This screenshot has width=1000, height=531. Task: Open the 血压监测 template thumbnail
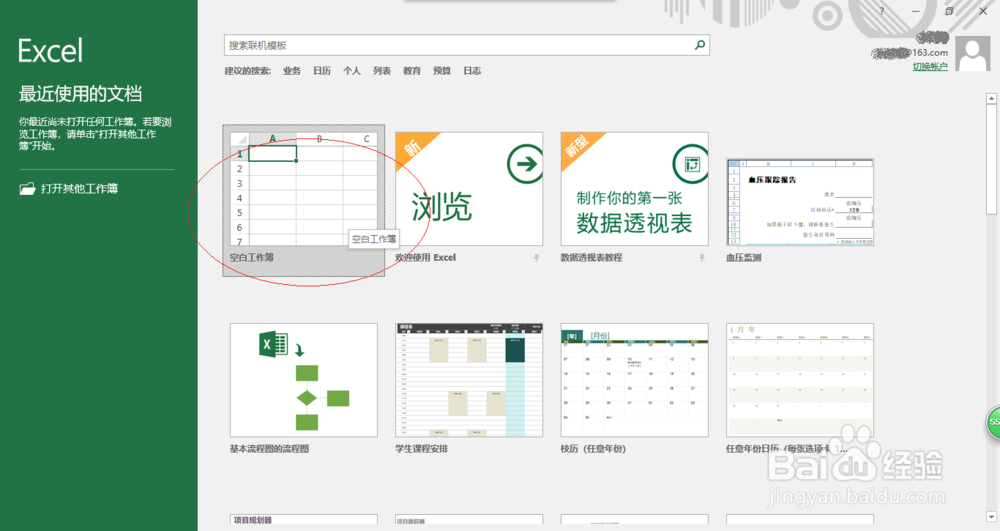(800, 203)
